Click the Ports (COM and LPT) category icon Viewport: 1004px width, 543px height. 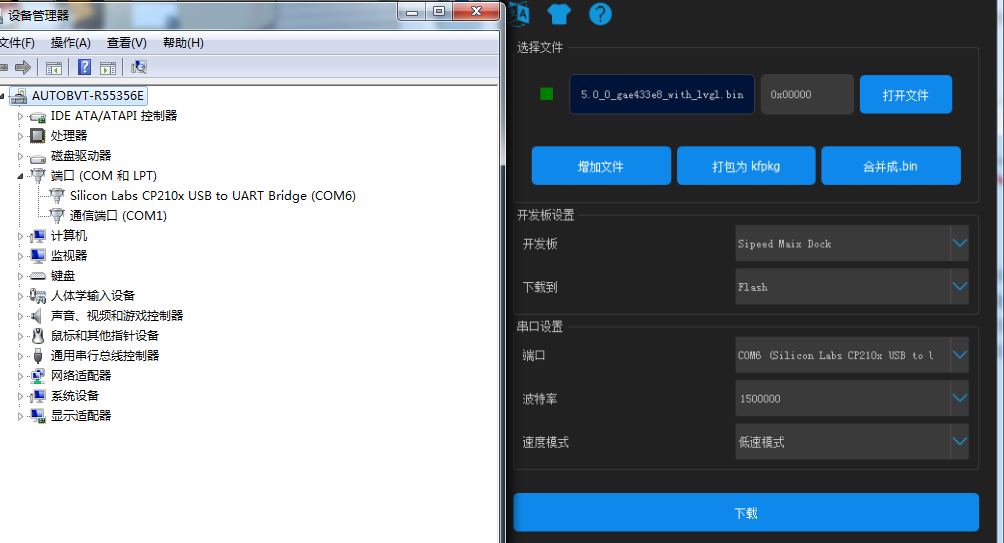tap(38, 175)
